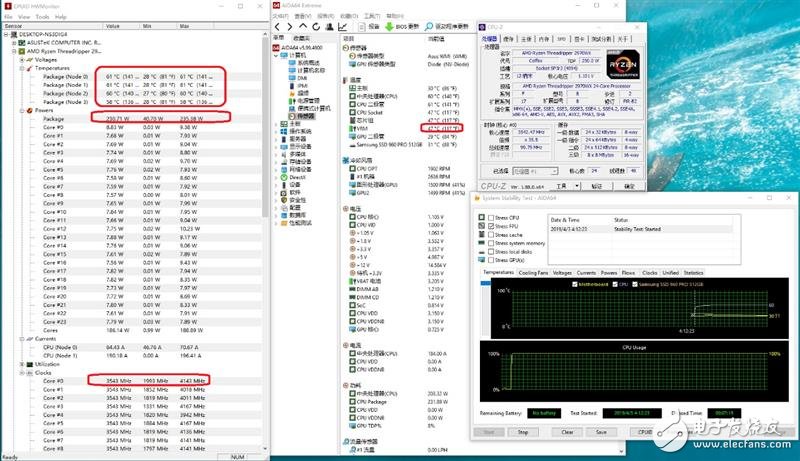Go forward in AIDA64 navigation toolbar
This screenshot has height=461, width=800.
290,27
